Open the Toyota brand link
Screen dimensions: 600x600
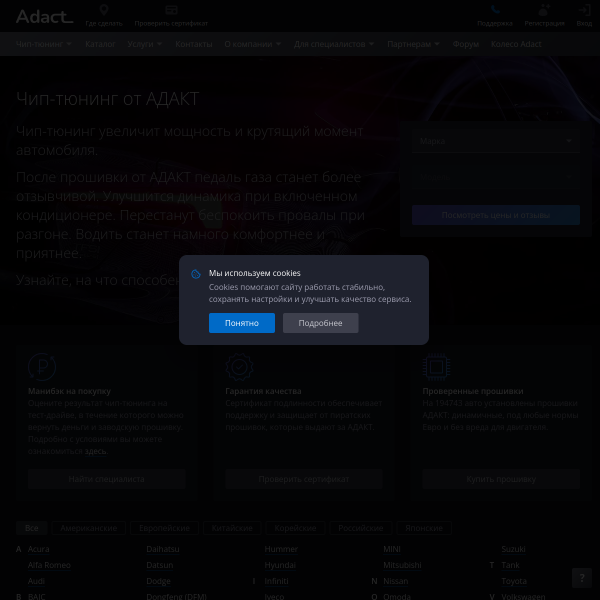click(514, 581)
